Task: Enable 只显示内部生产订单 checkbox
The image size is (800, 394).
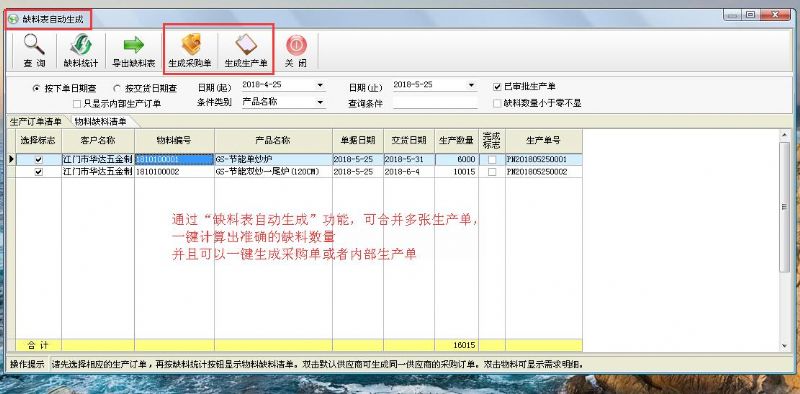Action: (77, 104)
